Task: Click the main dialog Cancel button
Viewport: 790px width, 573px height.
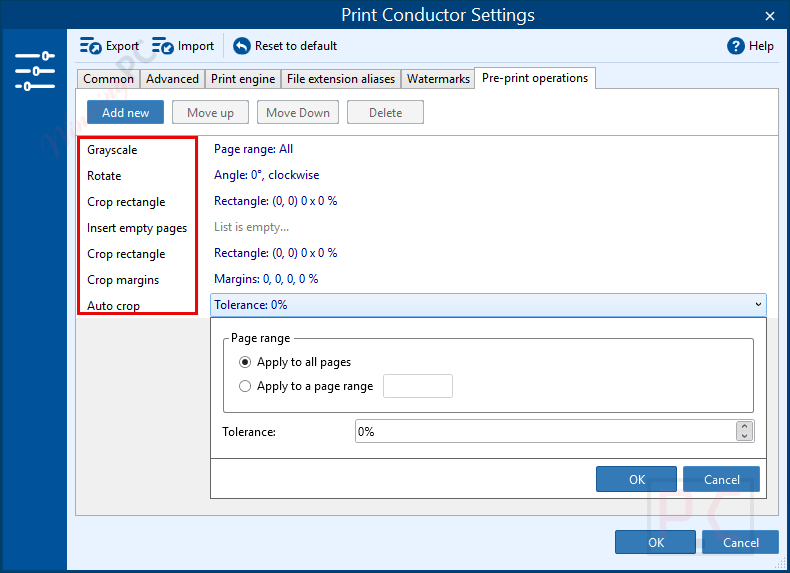Action: (740, 542)
